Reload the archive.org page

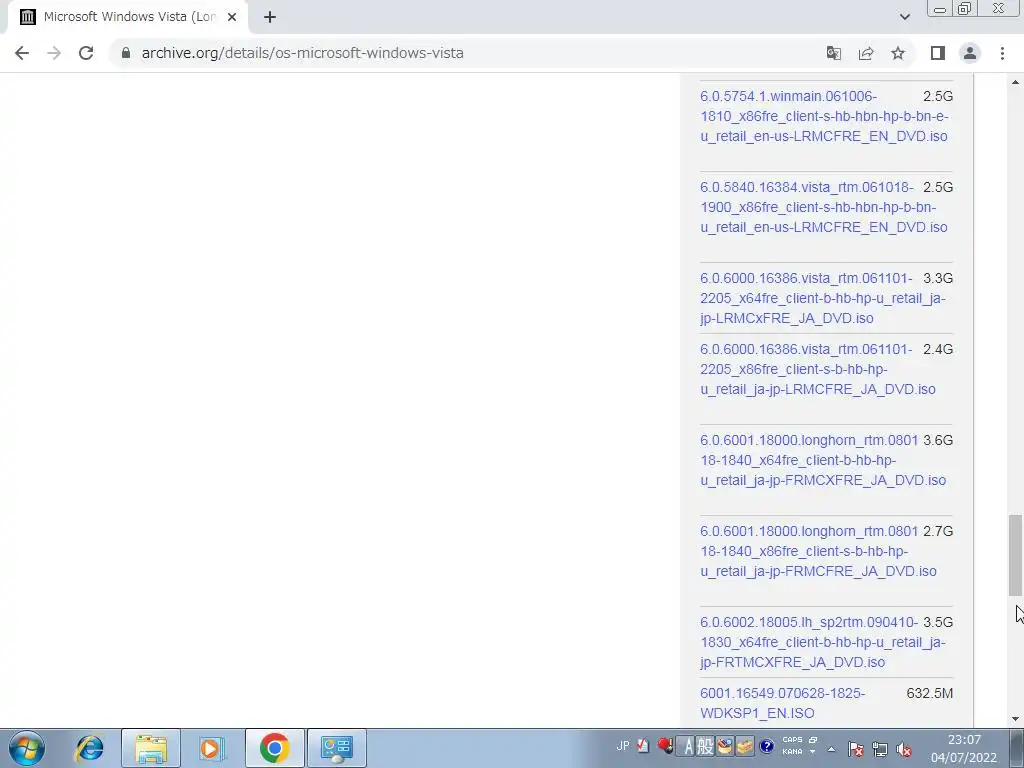click(x=86, y=53)
